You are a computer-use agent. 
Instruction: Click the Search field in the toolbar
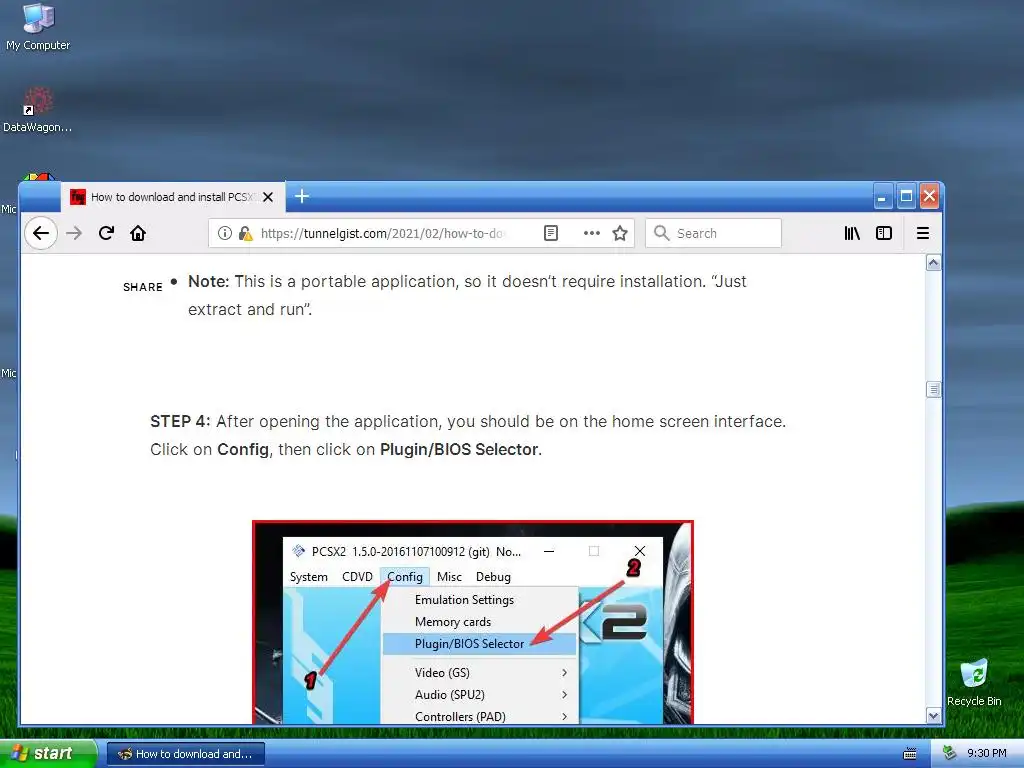(x=713, y=233)
